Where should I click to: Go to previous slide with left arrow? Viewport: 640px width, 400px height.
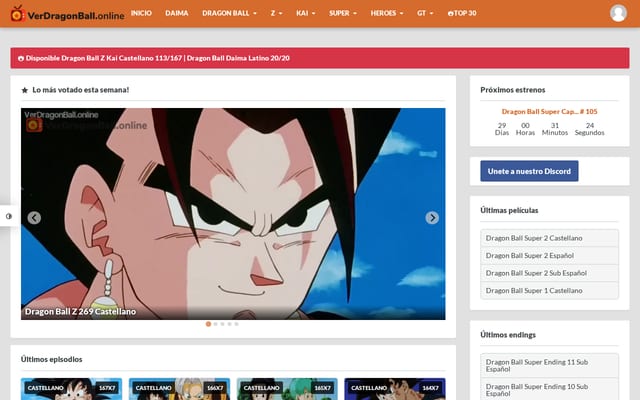[x=34, y=218]
